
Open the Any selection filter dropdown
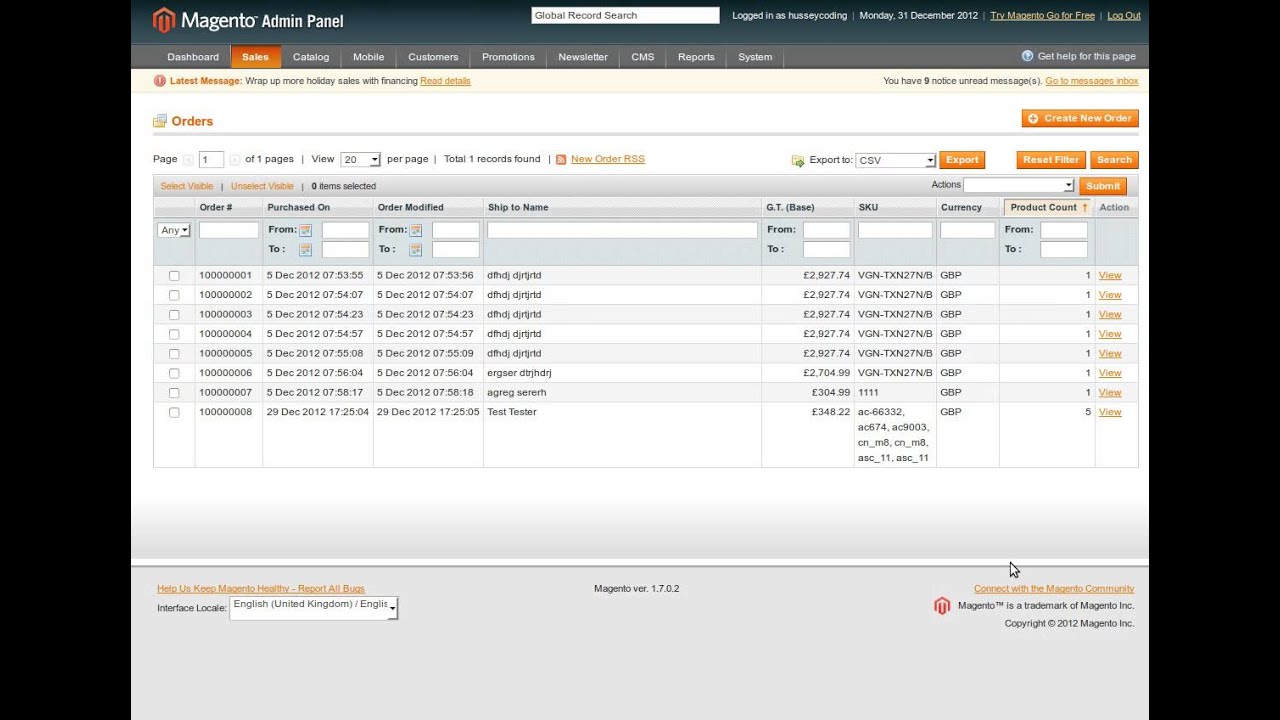pyautogui.click(x=174, y=230)
